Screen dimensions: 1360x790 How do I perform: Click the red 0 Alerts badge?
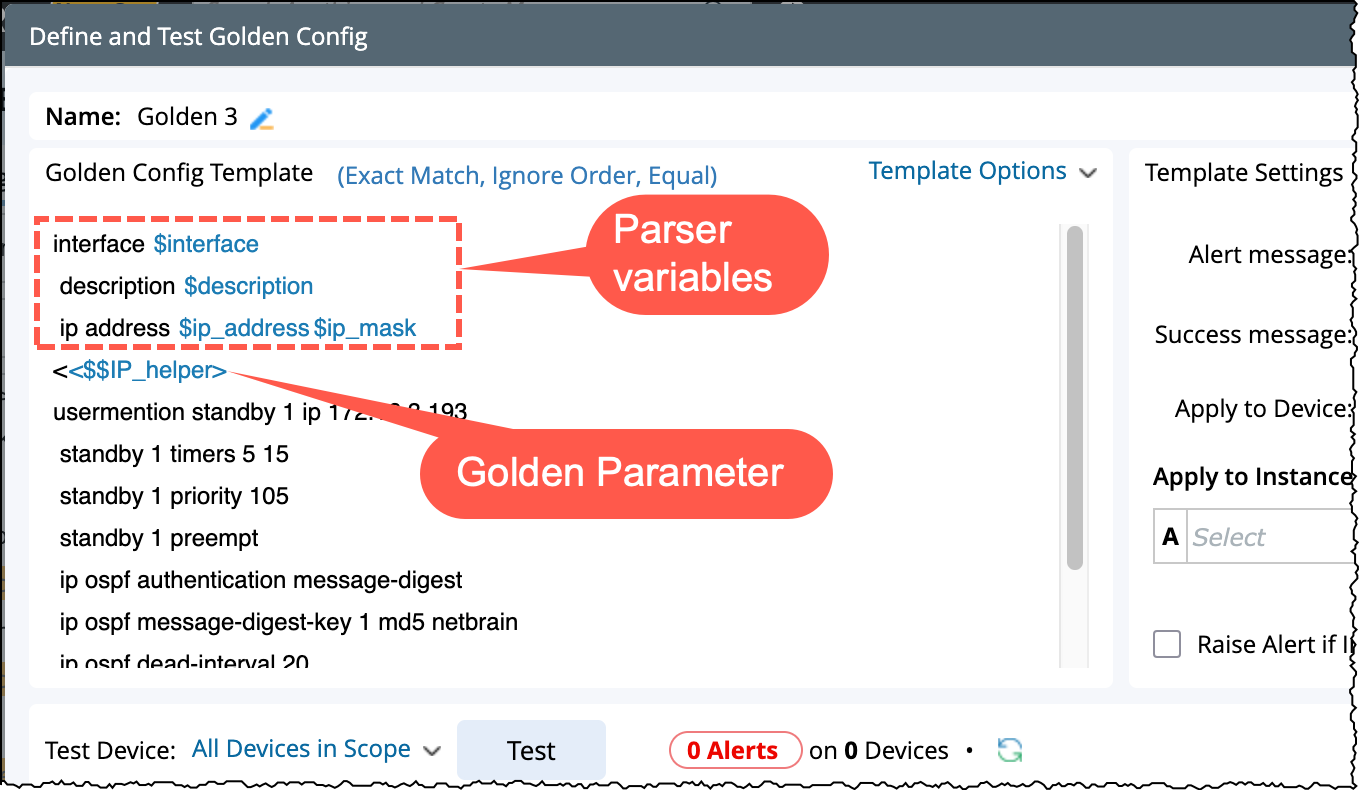734,750
